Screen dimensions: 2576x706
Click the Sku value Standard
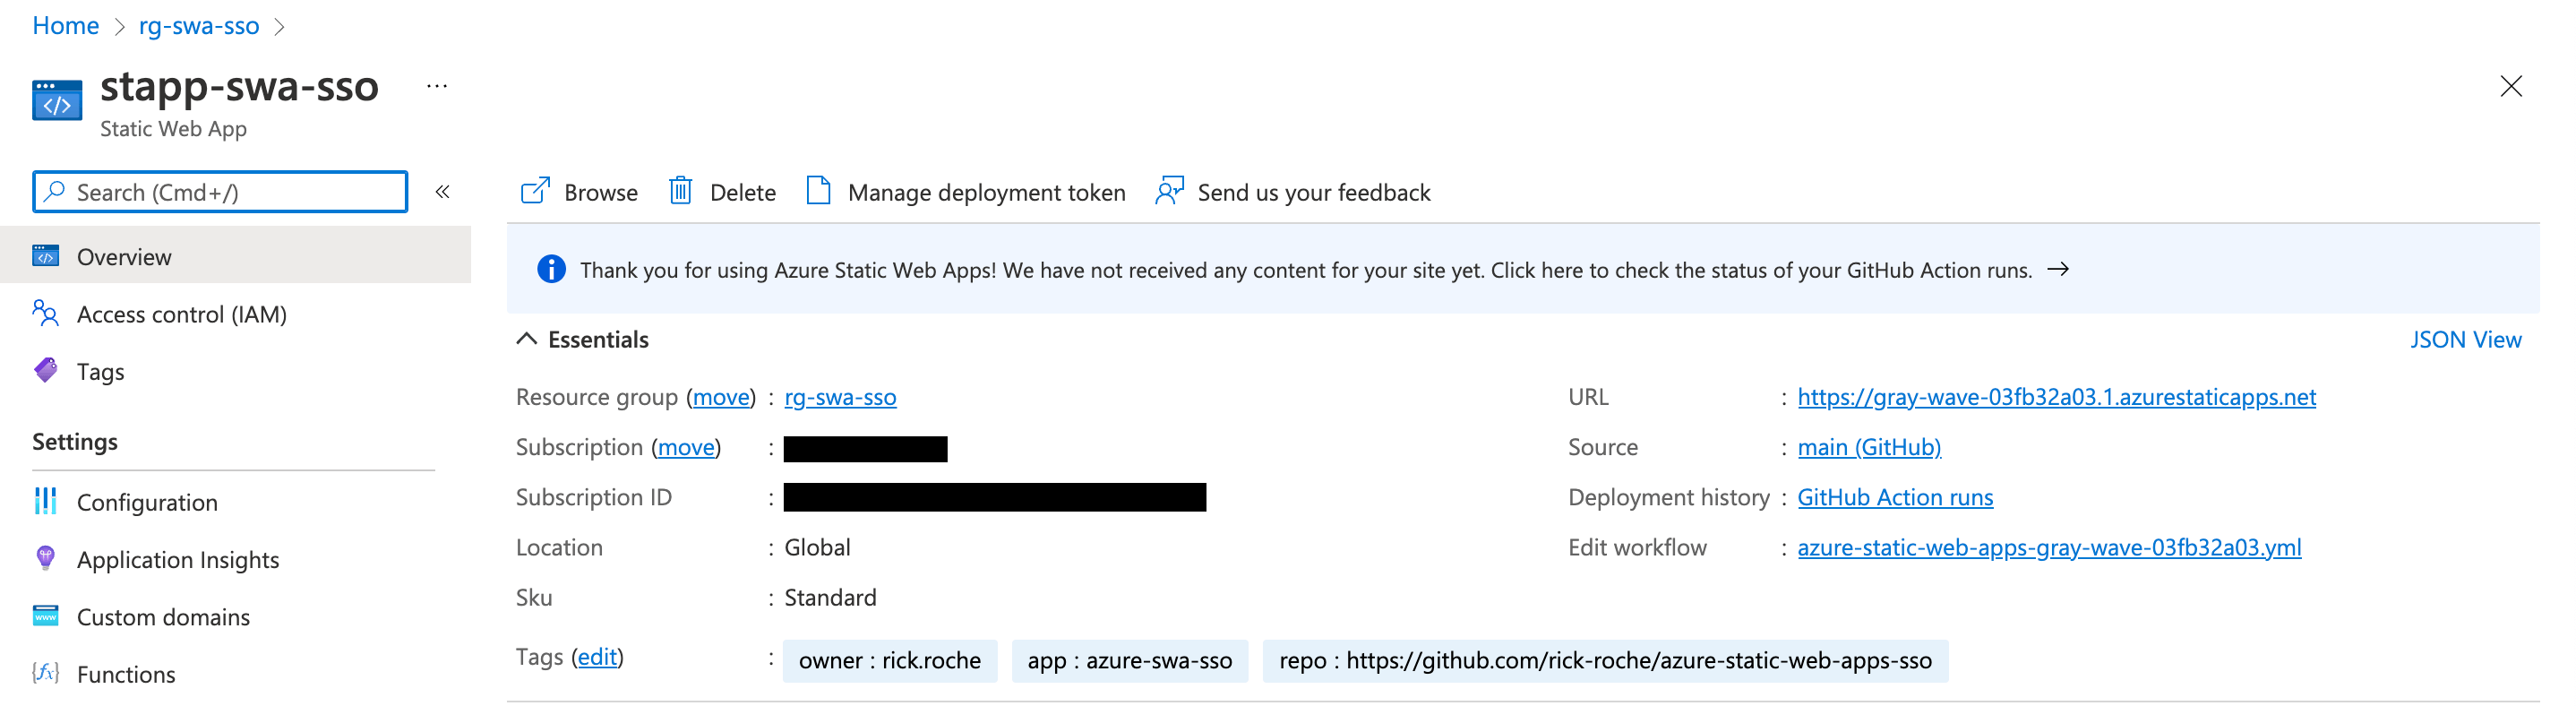[830, 597]
